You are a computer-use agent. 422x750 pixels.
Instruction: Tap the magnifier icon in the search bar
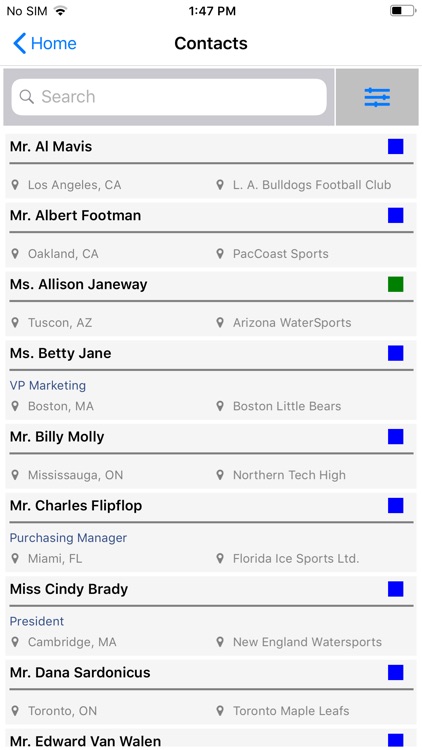tap(27, 97)
